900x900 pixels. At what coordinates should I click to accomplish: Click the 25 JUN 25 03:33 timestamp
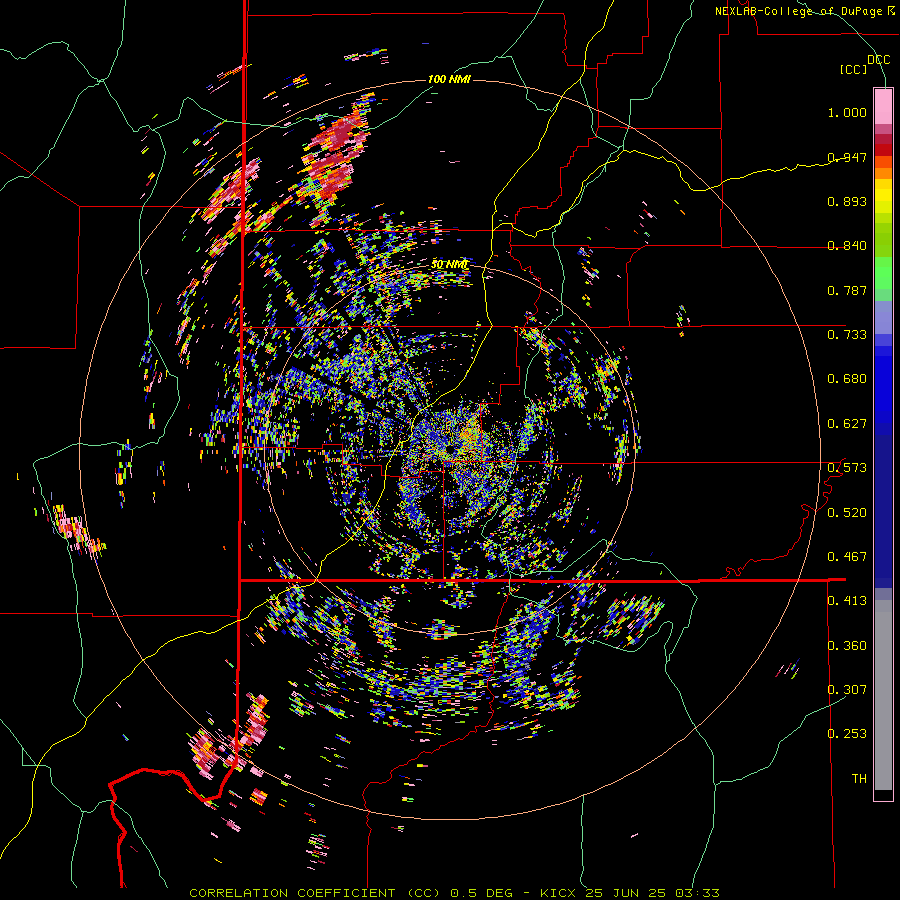pos(653,893)
